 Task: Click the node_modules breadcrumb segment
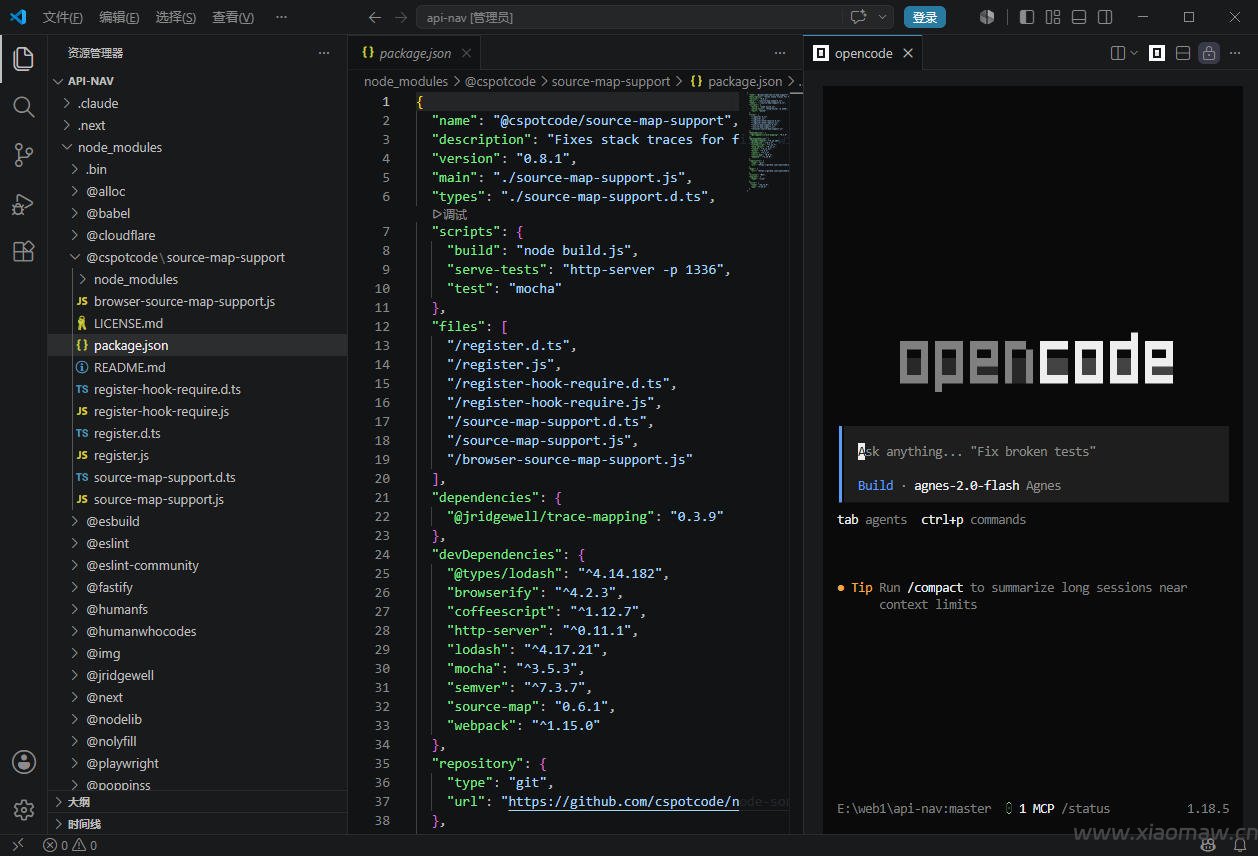tap(406, 81)
